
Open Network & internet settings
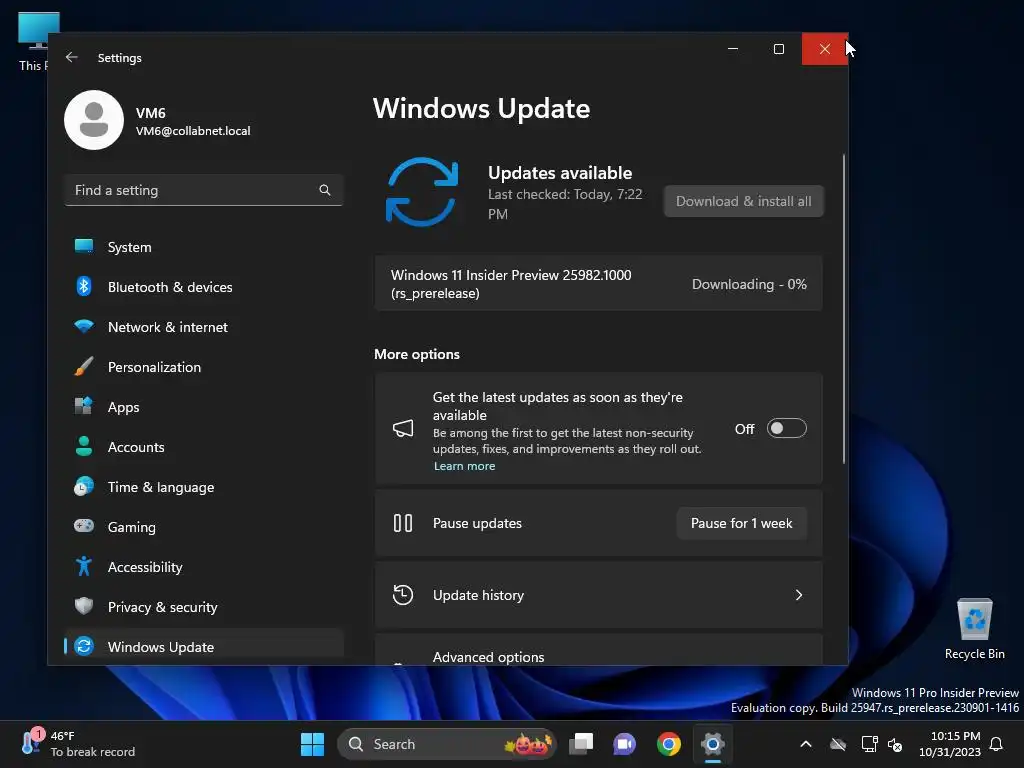[204, 327]
